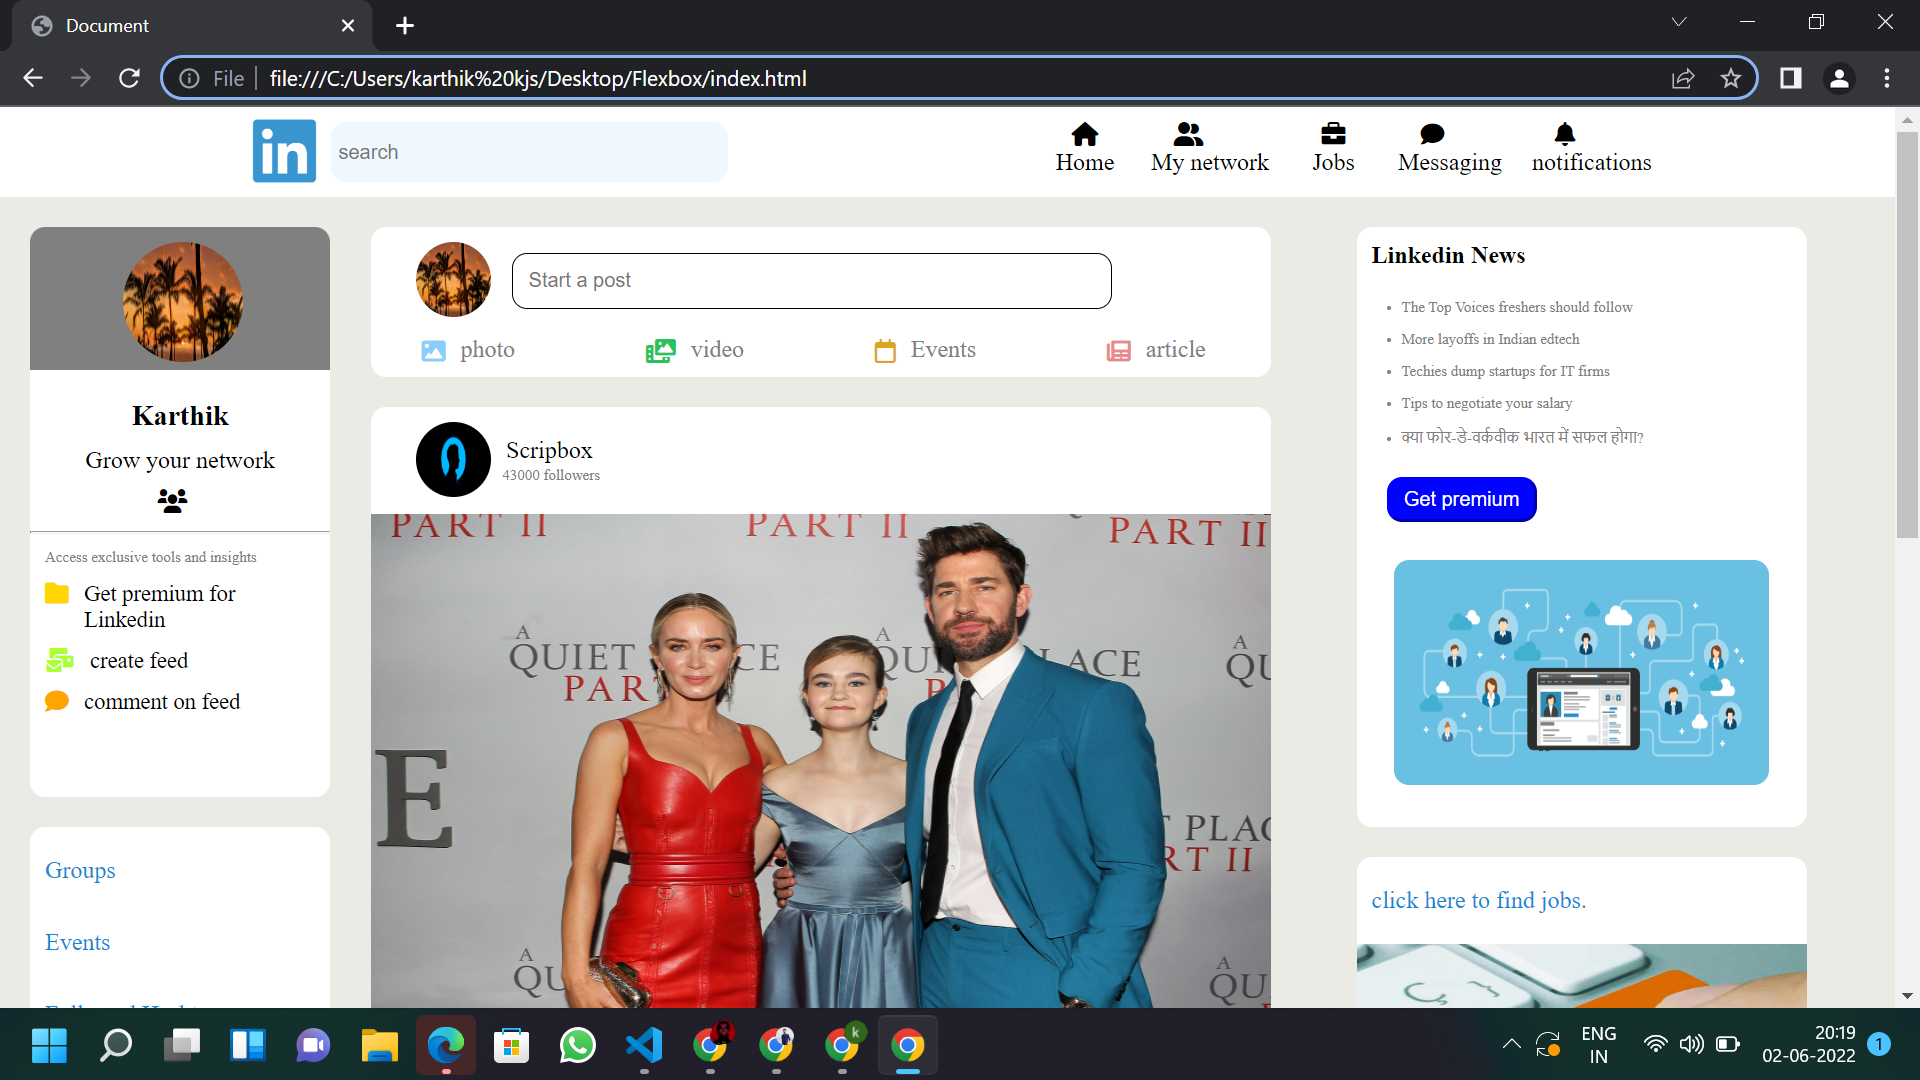Click into the search input field
Image resolution: width=1920 pixels, height=1080 pixels.
pos(528,152)
